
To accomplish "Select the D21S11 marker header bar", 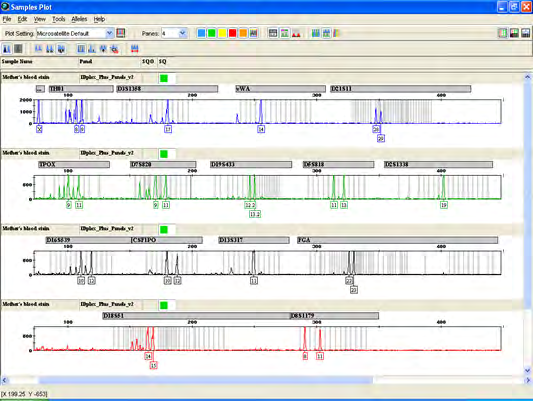I will [x=401, y=89].
